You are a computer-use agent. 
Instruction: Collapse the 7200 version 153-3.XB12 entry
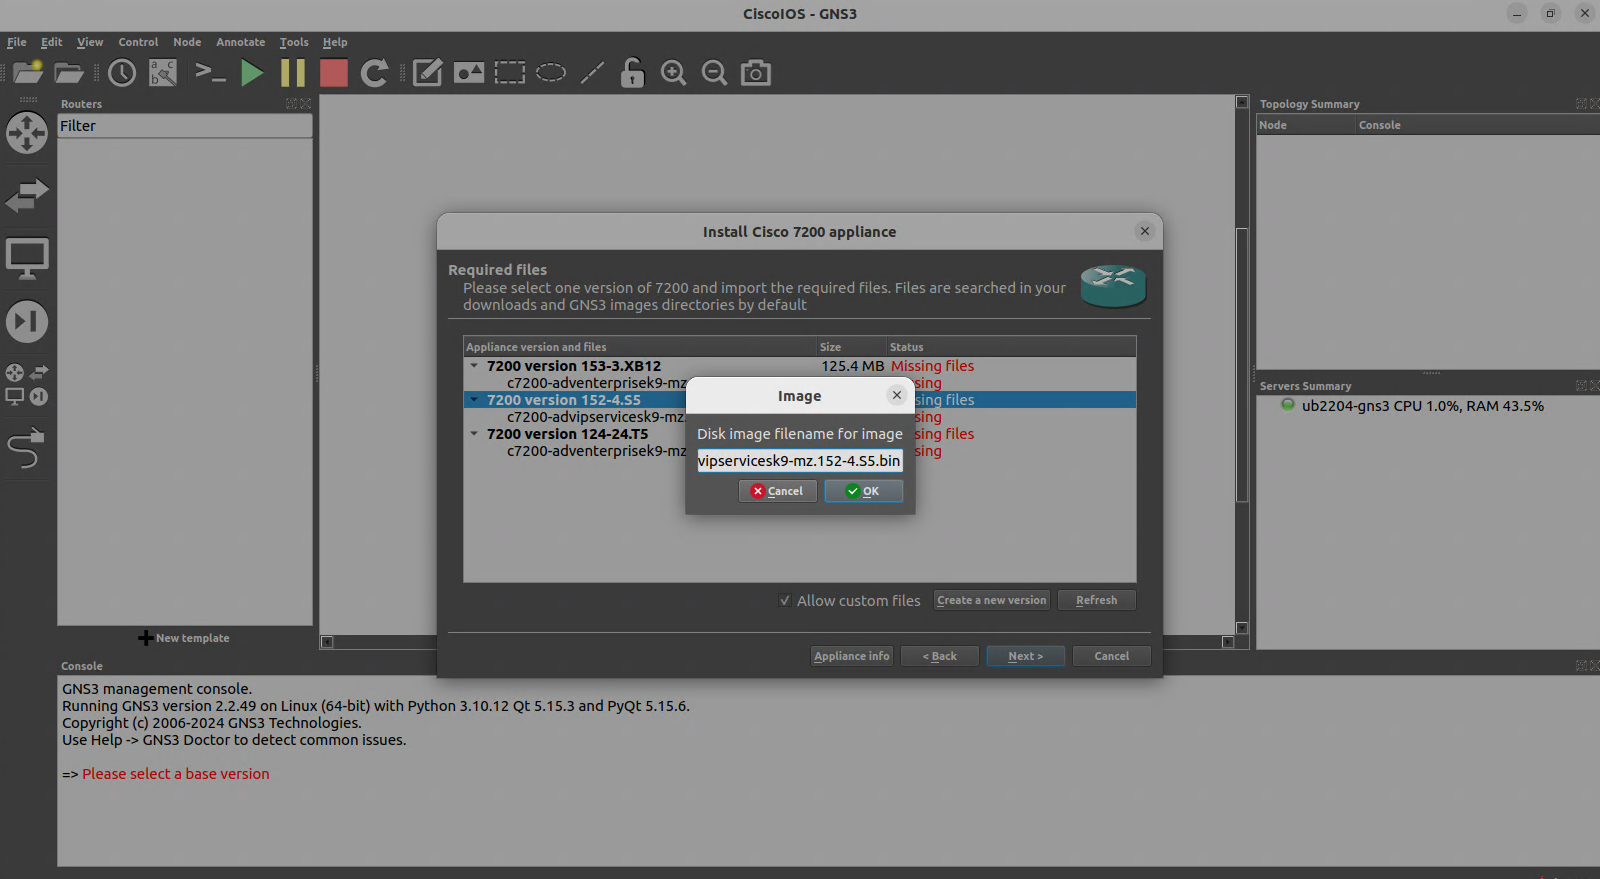point(474,366)
